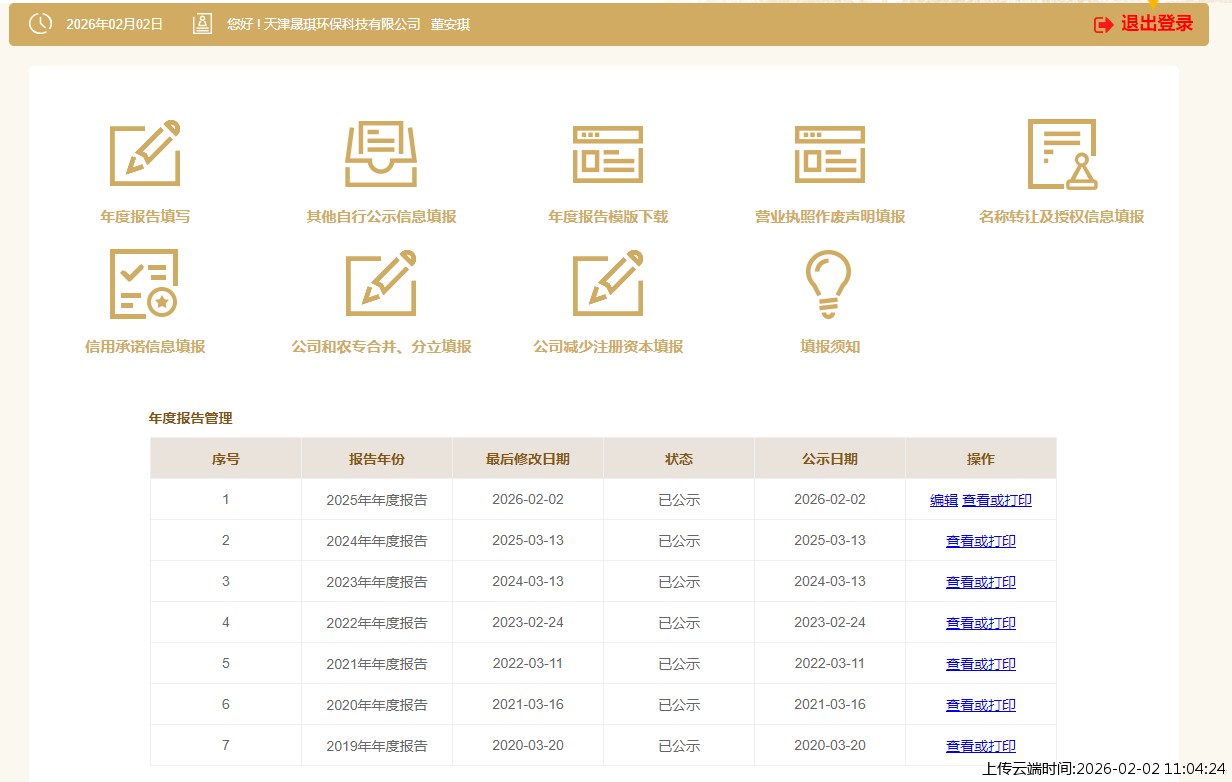The width and height of the screenshot is (1232, 782).
Task: Click the 信用承诺信息填报 checklist icon
Action: click(x=145, y=284)
